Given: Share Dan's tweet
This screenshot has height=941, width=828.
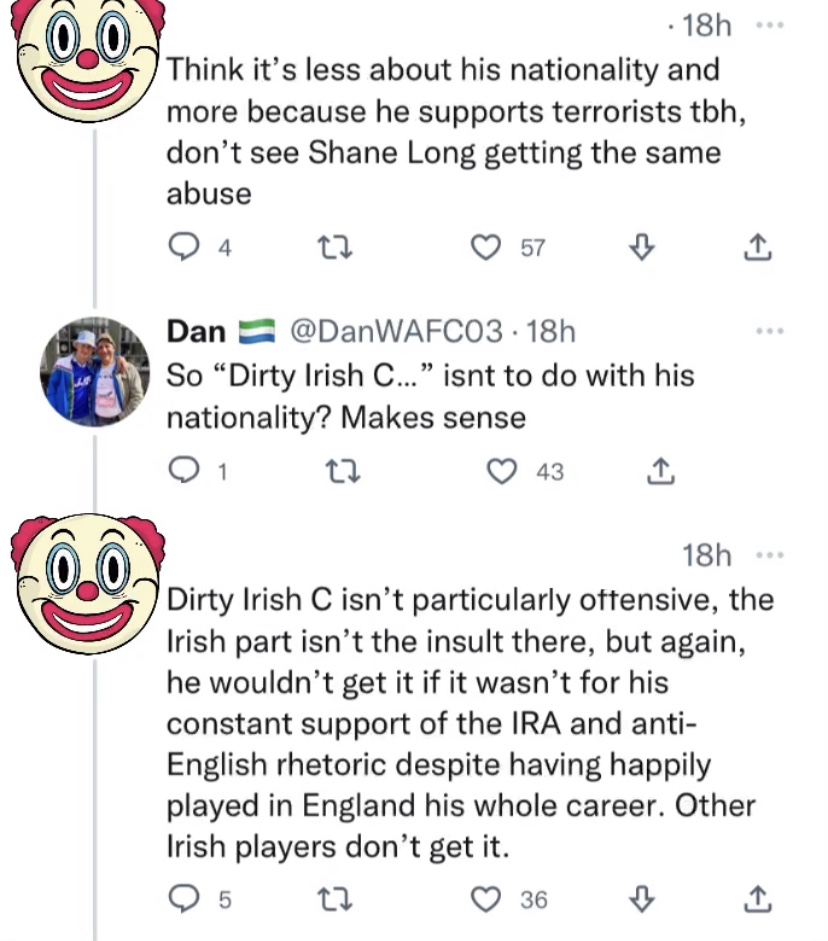Looking at the screenshot, I should 659,471.
